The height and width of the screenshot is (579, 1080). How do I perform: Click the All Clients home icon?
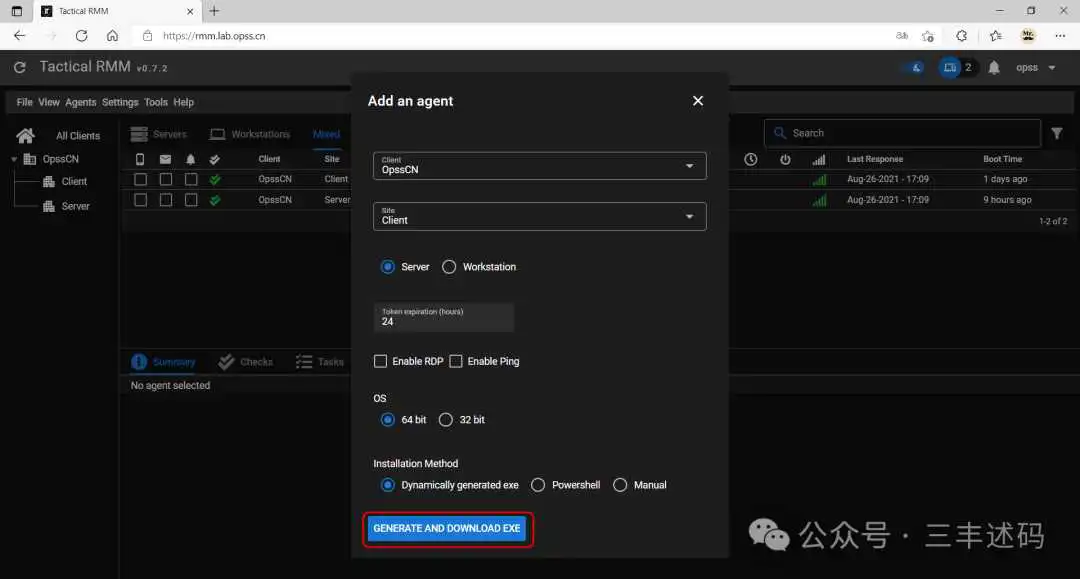(x=25, y=136)
